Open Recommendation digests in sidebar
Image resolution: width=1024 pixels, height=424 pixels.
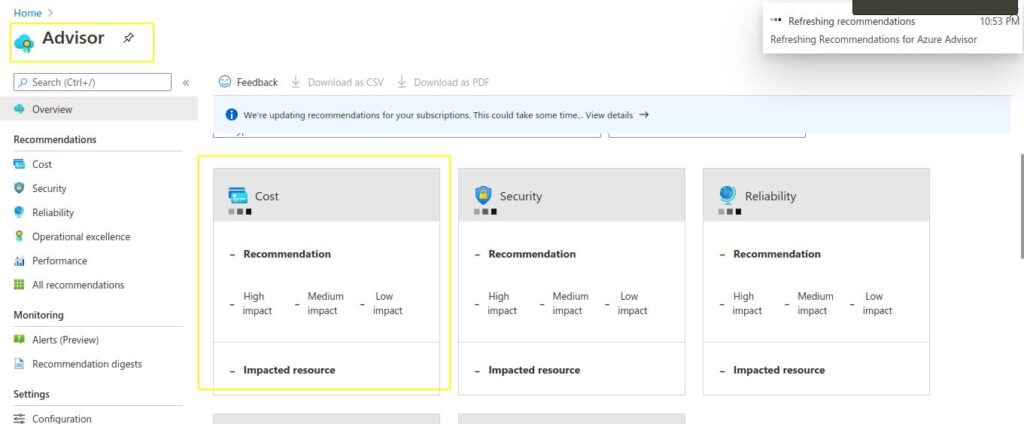87,364
